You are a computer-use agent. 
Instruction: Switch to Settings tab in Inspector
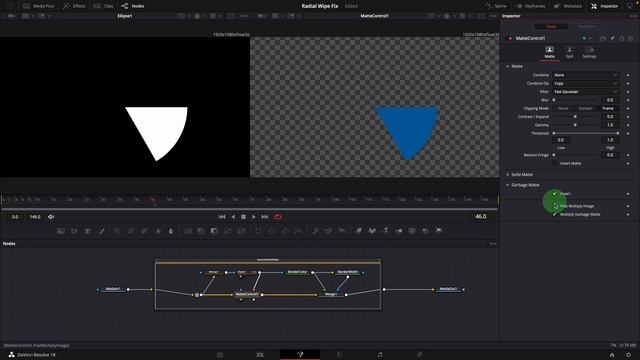tap(589, 52)
